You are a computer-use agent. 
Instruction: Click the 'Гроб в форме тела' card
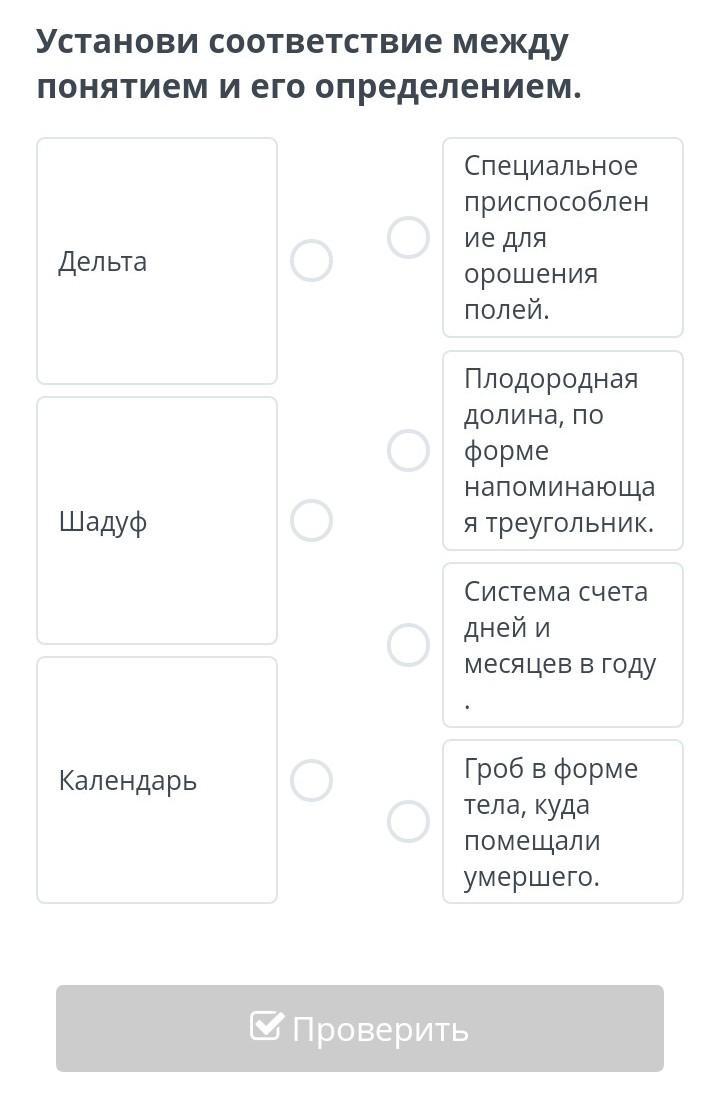click(x=563, y=822)
